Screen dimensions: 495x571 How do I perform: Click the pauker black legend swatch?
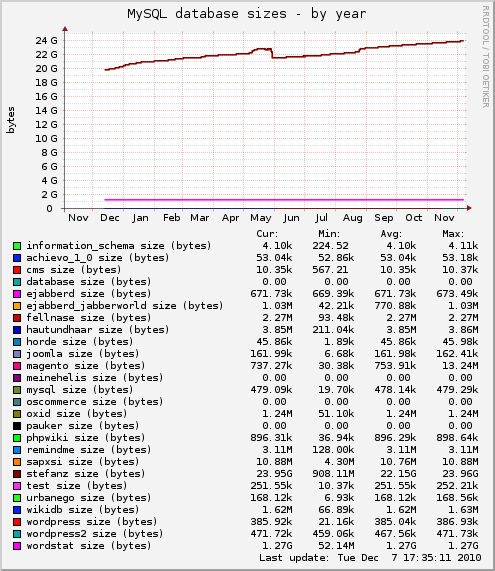(x=17, y=426)
